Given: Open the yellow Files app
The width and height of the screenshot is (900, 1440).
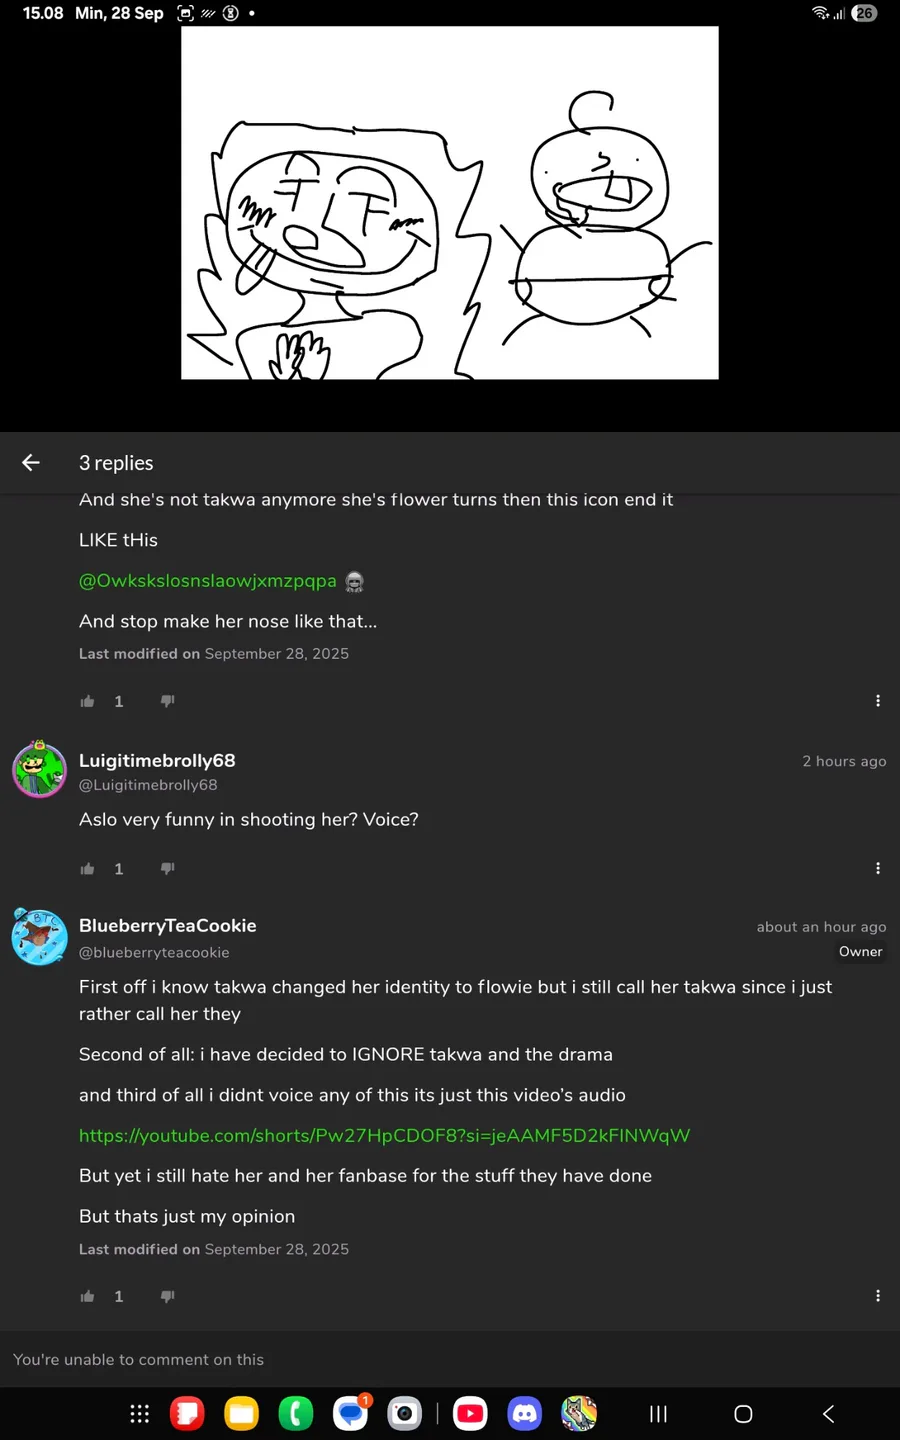Looking at the screenshot, I should 241,1413.
